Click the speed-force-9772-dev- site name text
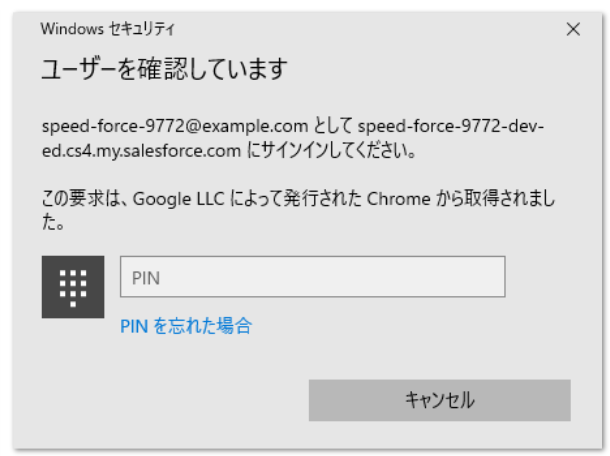The width and height of the screenshot is (610, 456). [451, 126]
